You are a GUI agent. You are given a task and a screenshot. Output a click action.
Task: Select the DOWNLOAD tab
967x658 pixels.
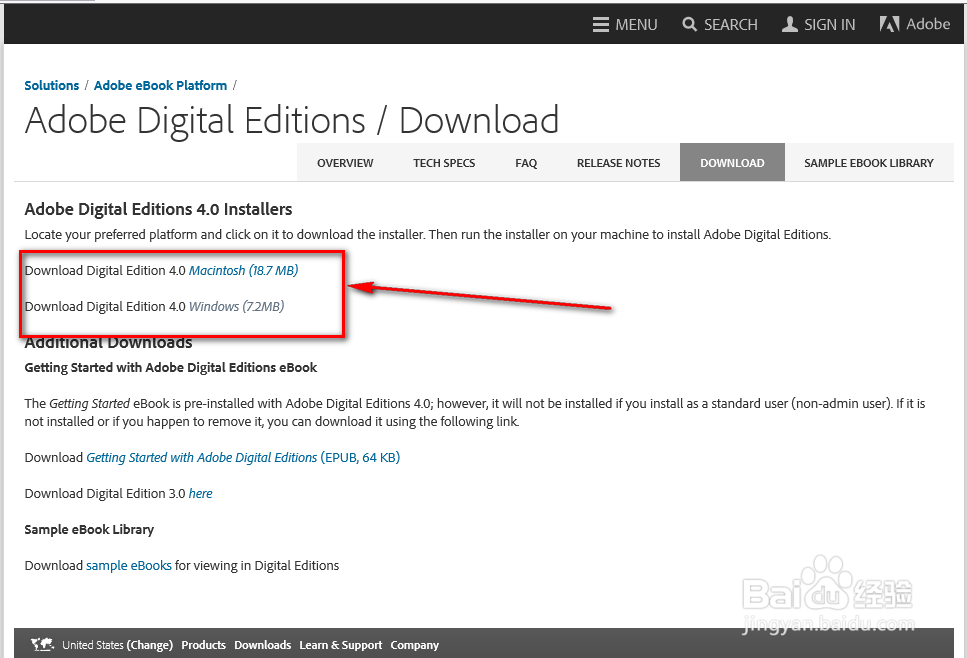click(732, 163)
